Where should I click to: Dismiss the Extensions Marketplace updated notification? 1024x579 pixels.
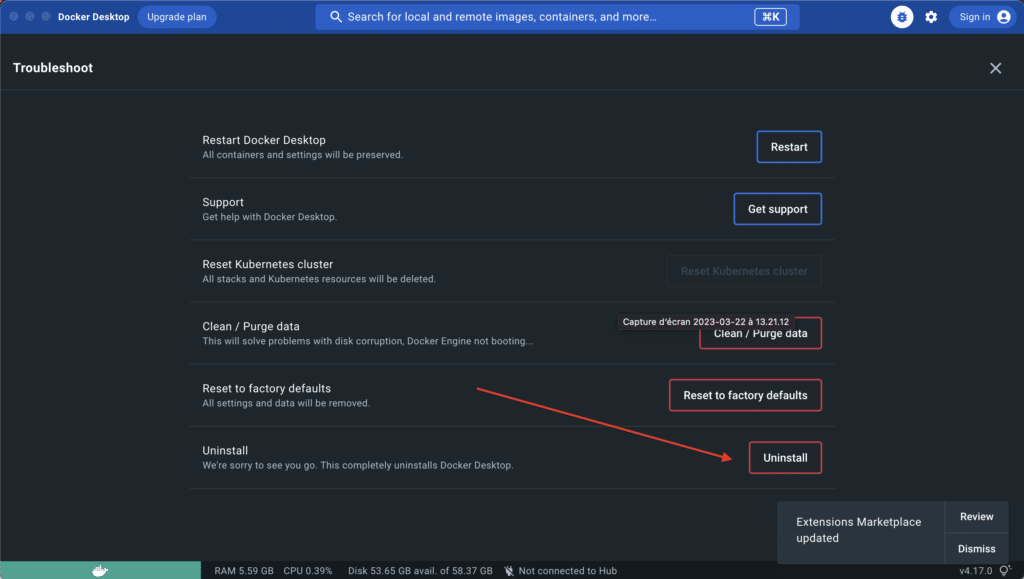[976, 548]
